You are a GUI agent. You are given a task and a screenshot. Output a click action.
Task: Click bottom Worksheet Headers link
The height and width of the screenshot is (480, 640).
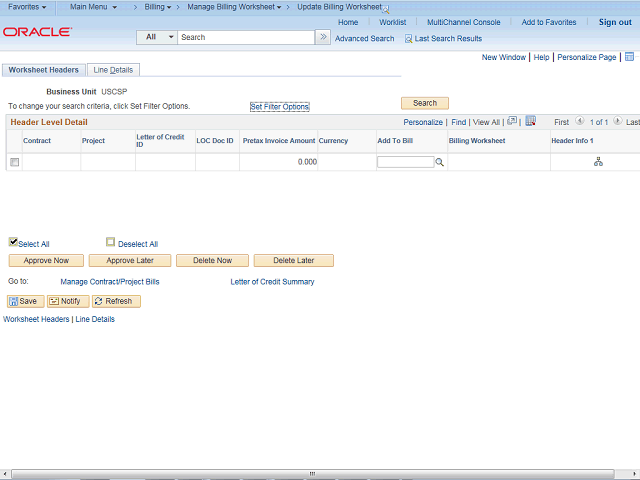coord(36,319)
